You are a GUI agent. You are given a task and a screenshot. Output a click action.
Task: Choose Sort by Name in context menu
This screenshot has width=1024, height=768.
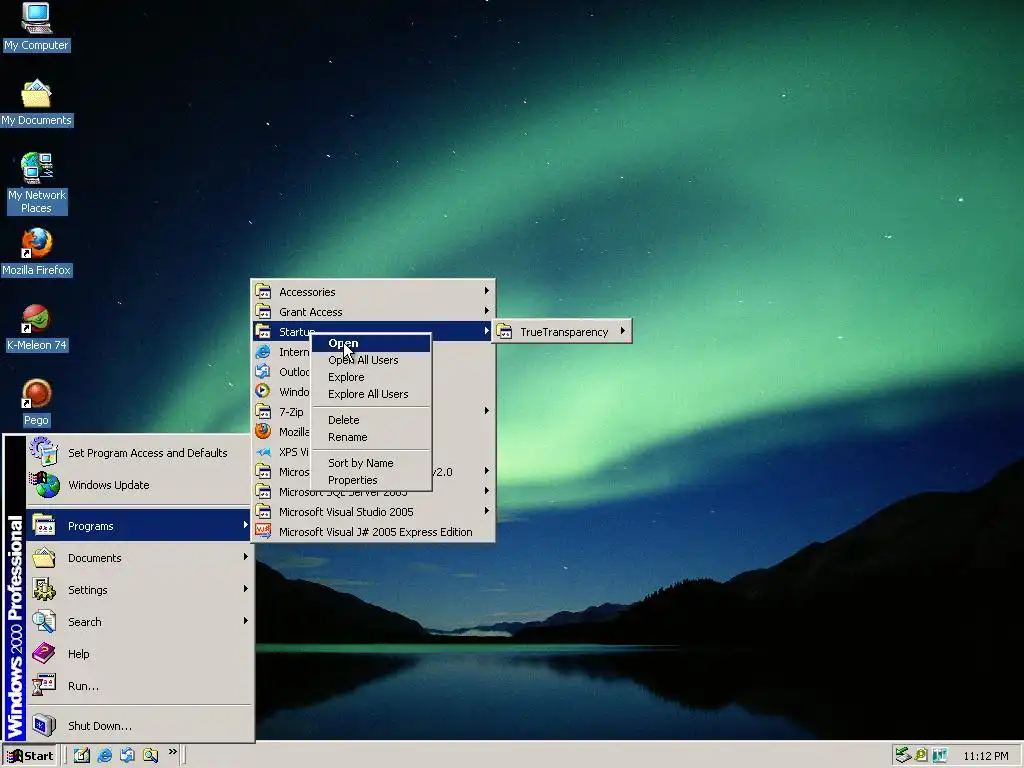371,463
